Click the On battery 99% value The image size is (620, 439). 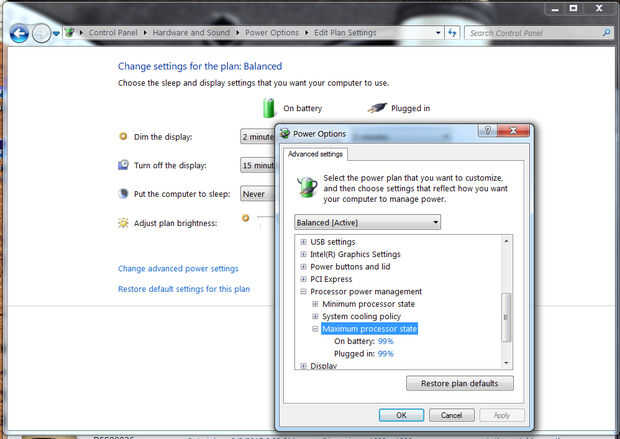click(386, 341)
